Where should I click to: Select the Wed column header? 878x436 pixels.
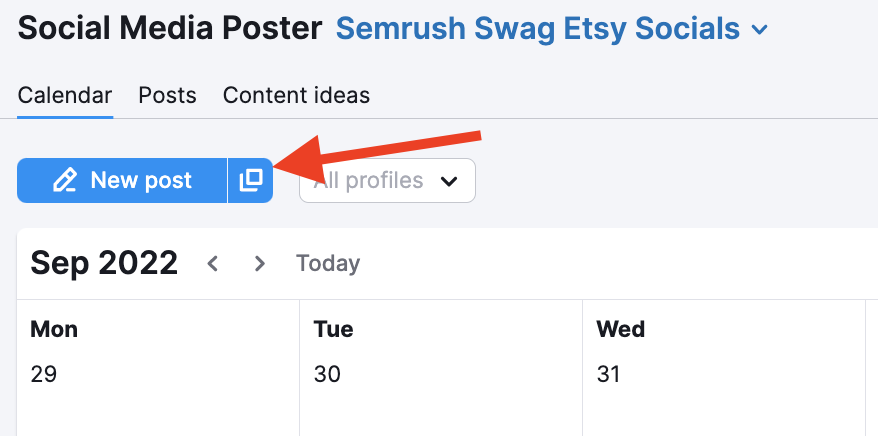pyautogui.click(x=618, y=329)
